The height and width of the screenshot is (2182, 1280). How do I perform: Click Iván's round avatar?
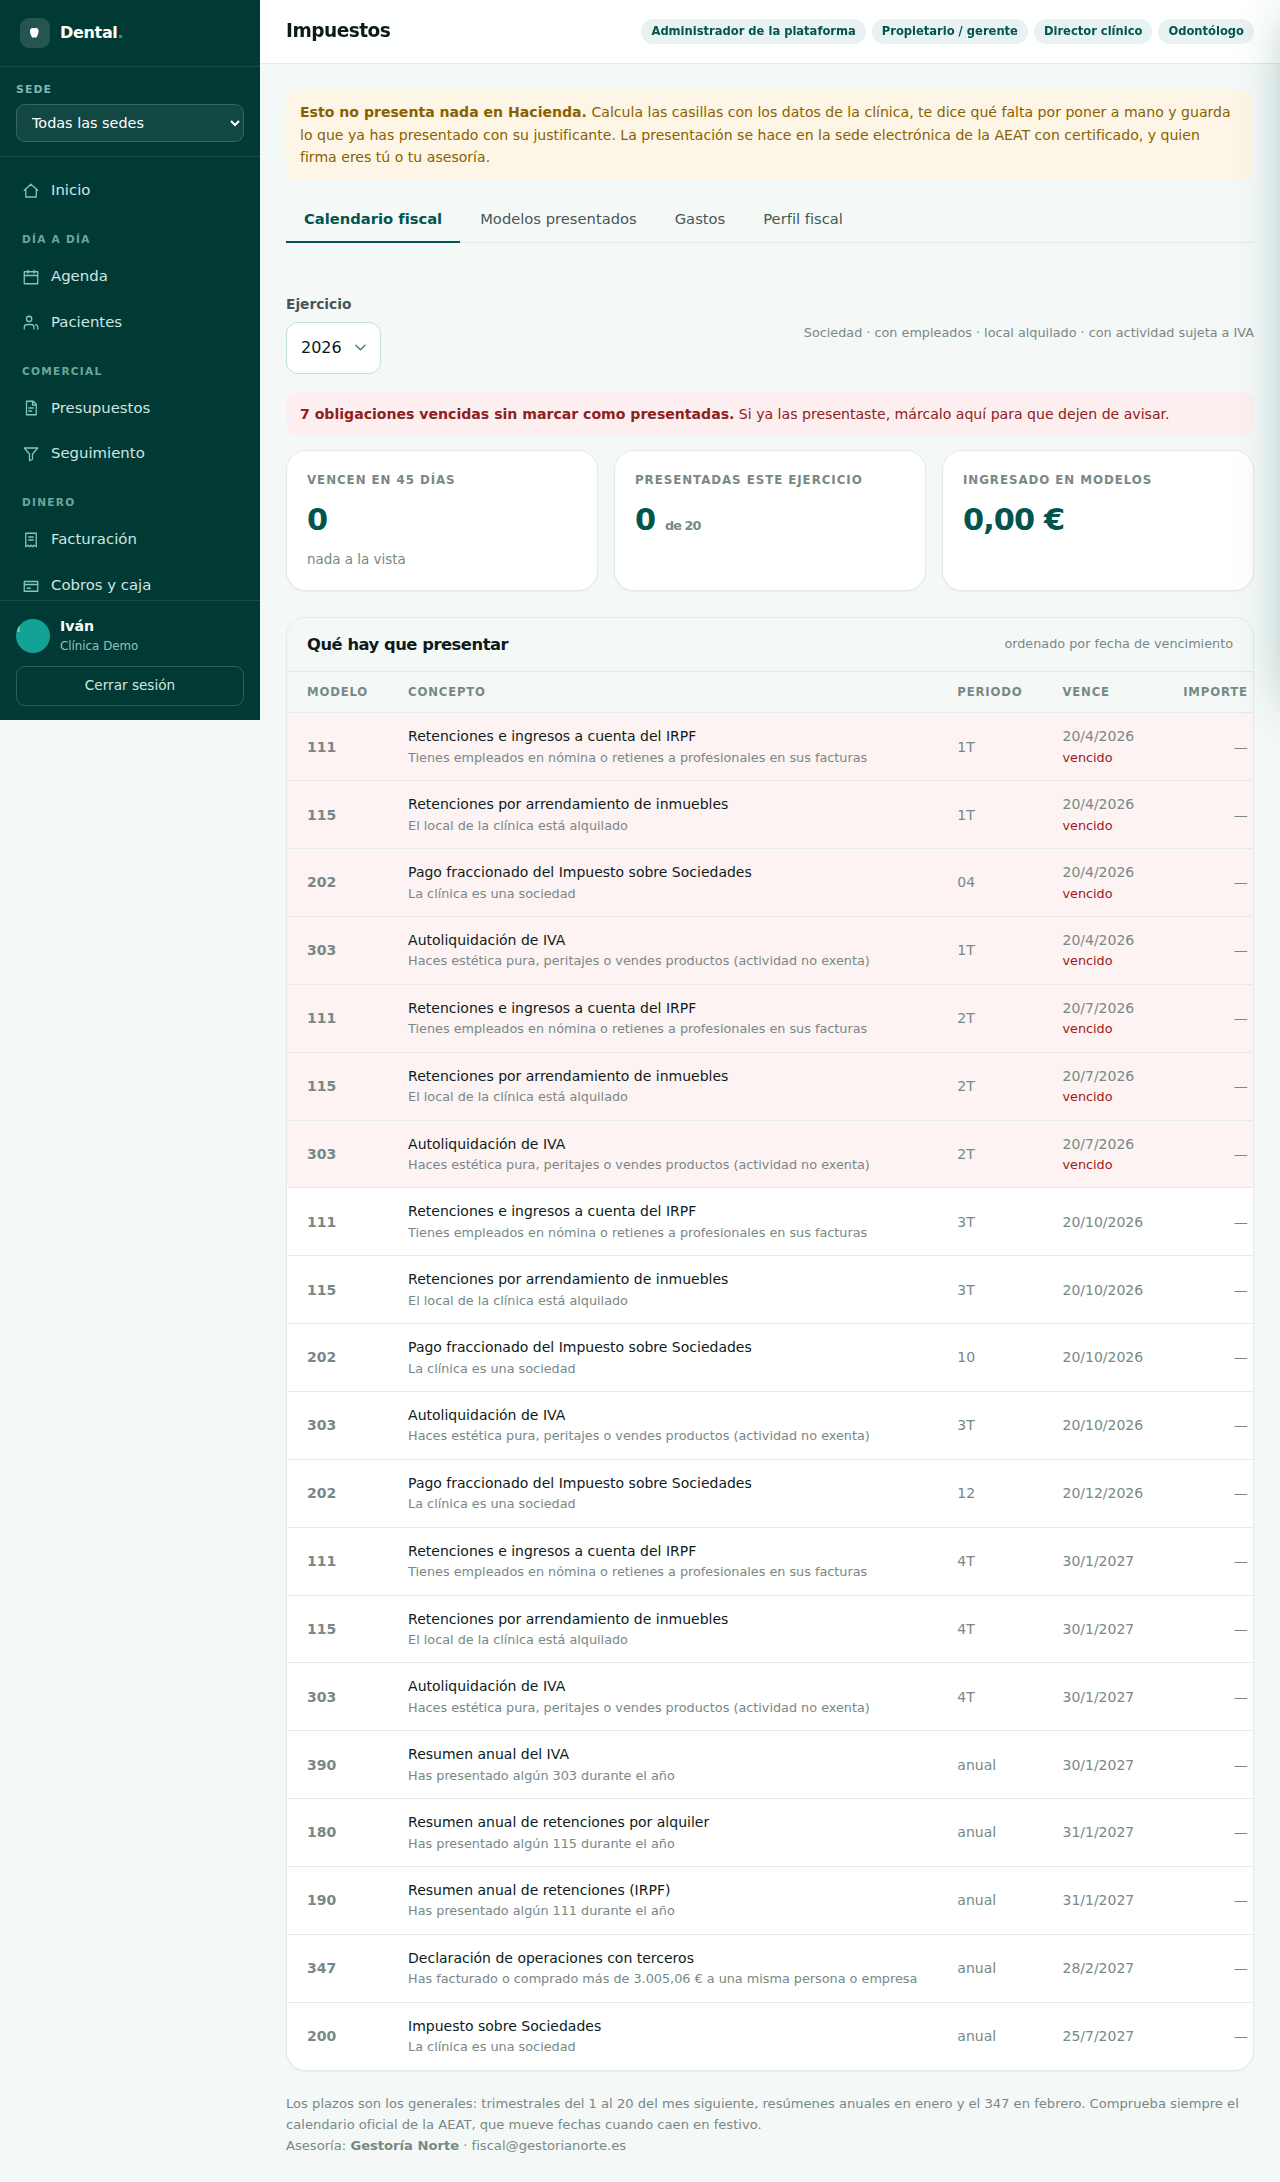click(33, 635)
